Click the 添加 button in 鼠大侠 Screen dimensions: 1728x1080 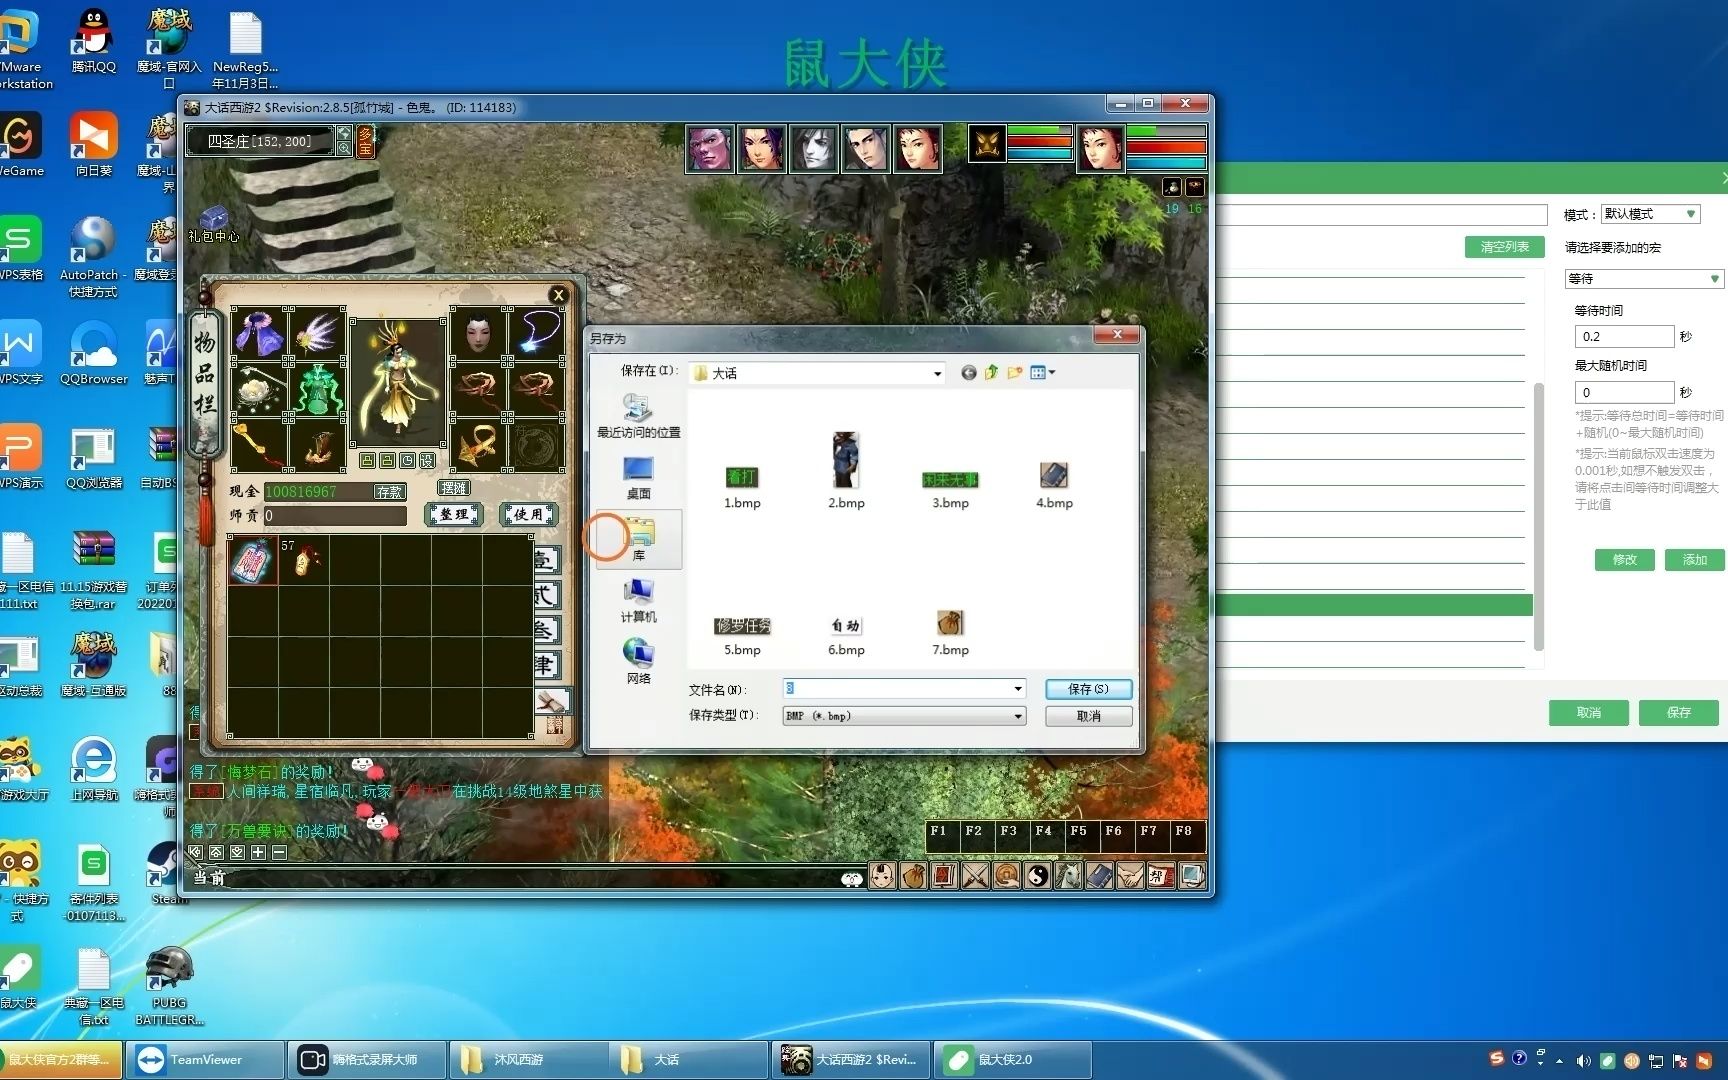[x=1694, y=560]
